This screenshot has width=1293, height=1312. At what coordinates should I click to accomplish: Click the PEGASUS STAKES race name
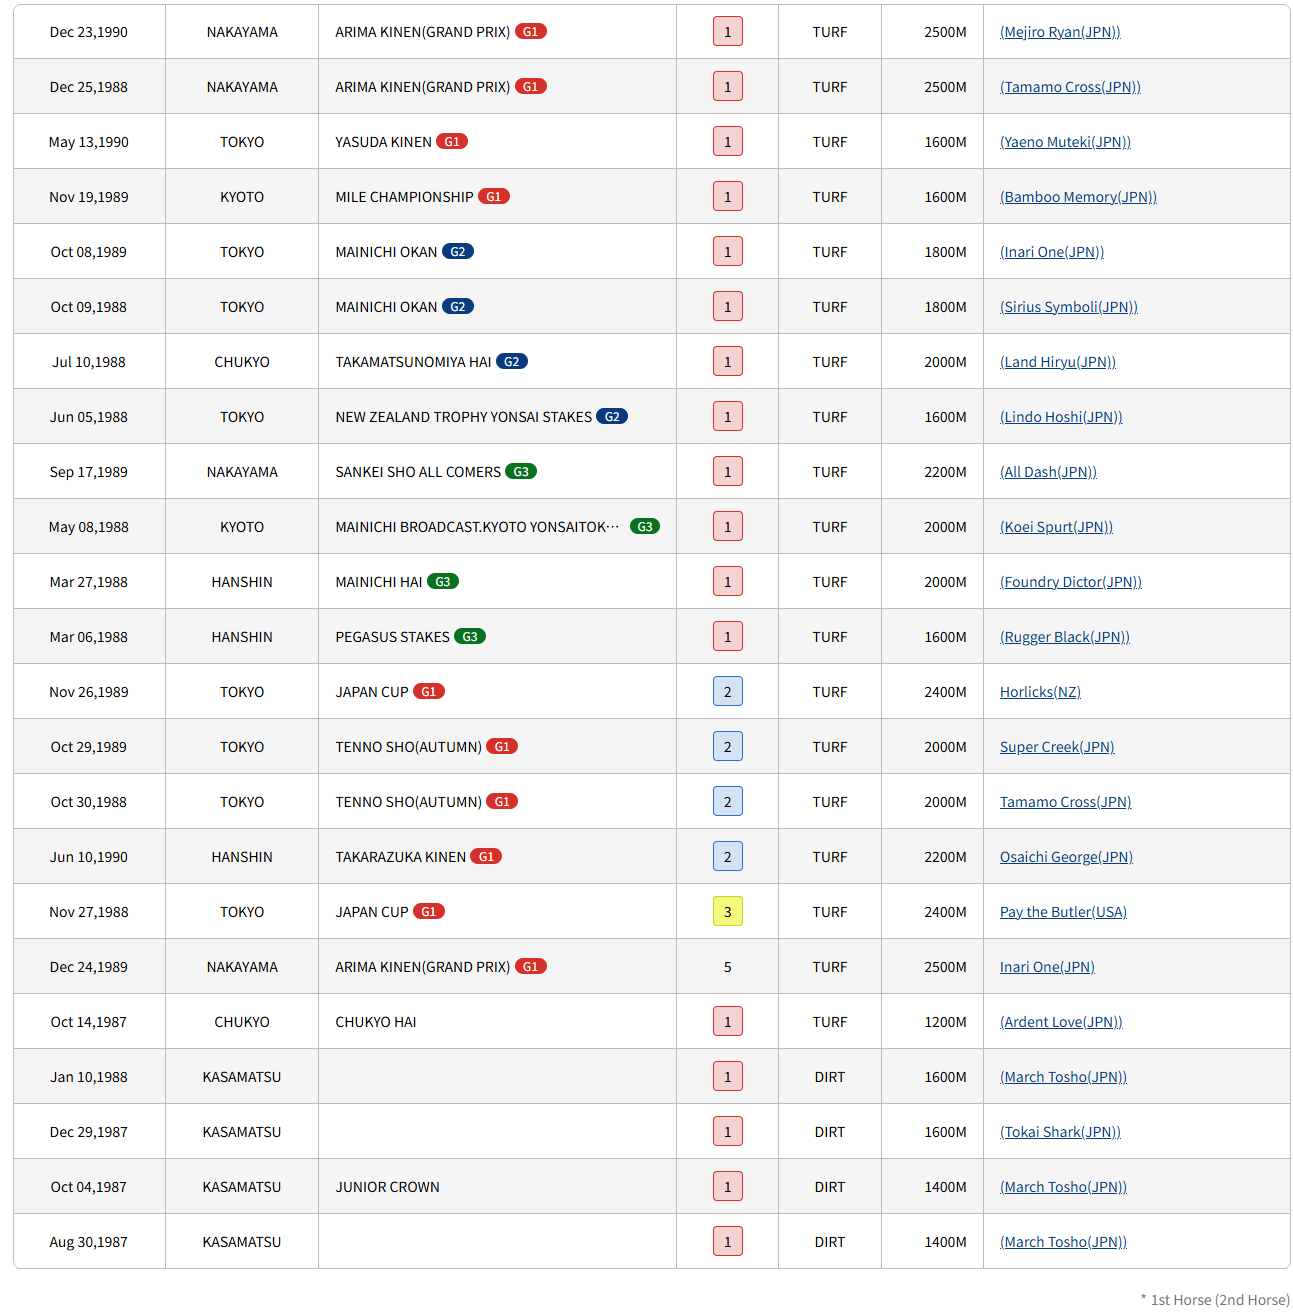(393, 637)
